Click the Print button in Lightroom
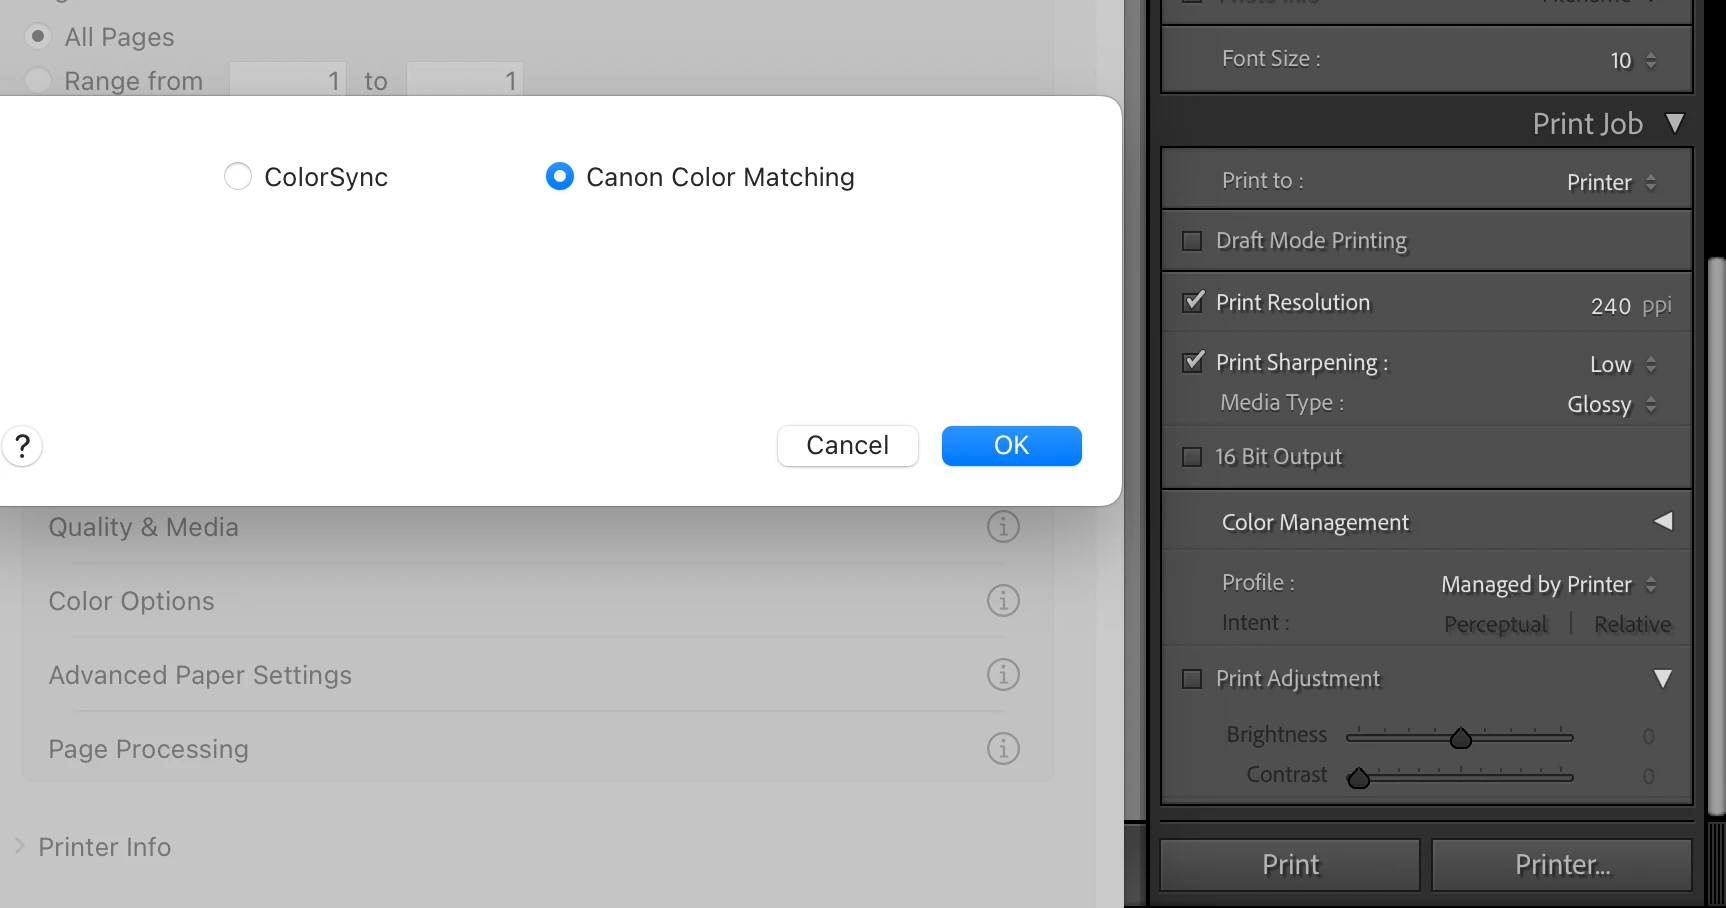Image resolution: width=1726 pixels, height=908 pixels. [1290, 865]
